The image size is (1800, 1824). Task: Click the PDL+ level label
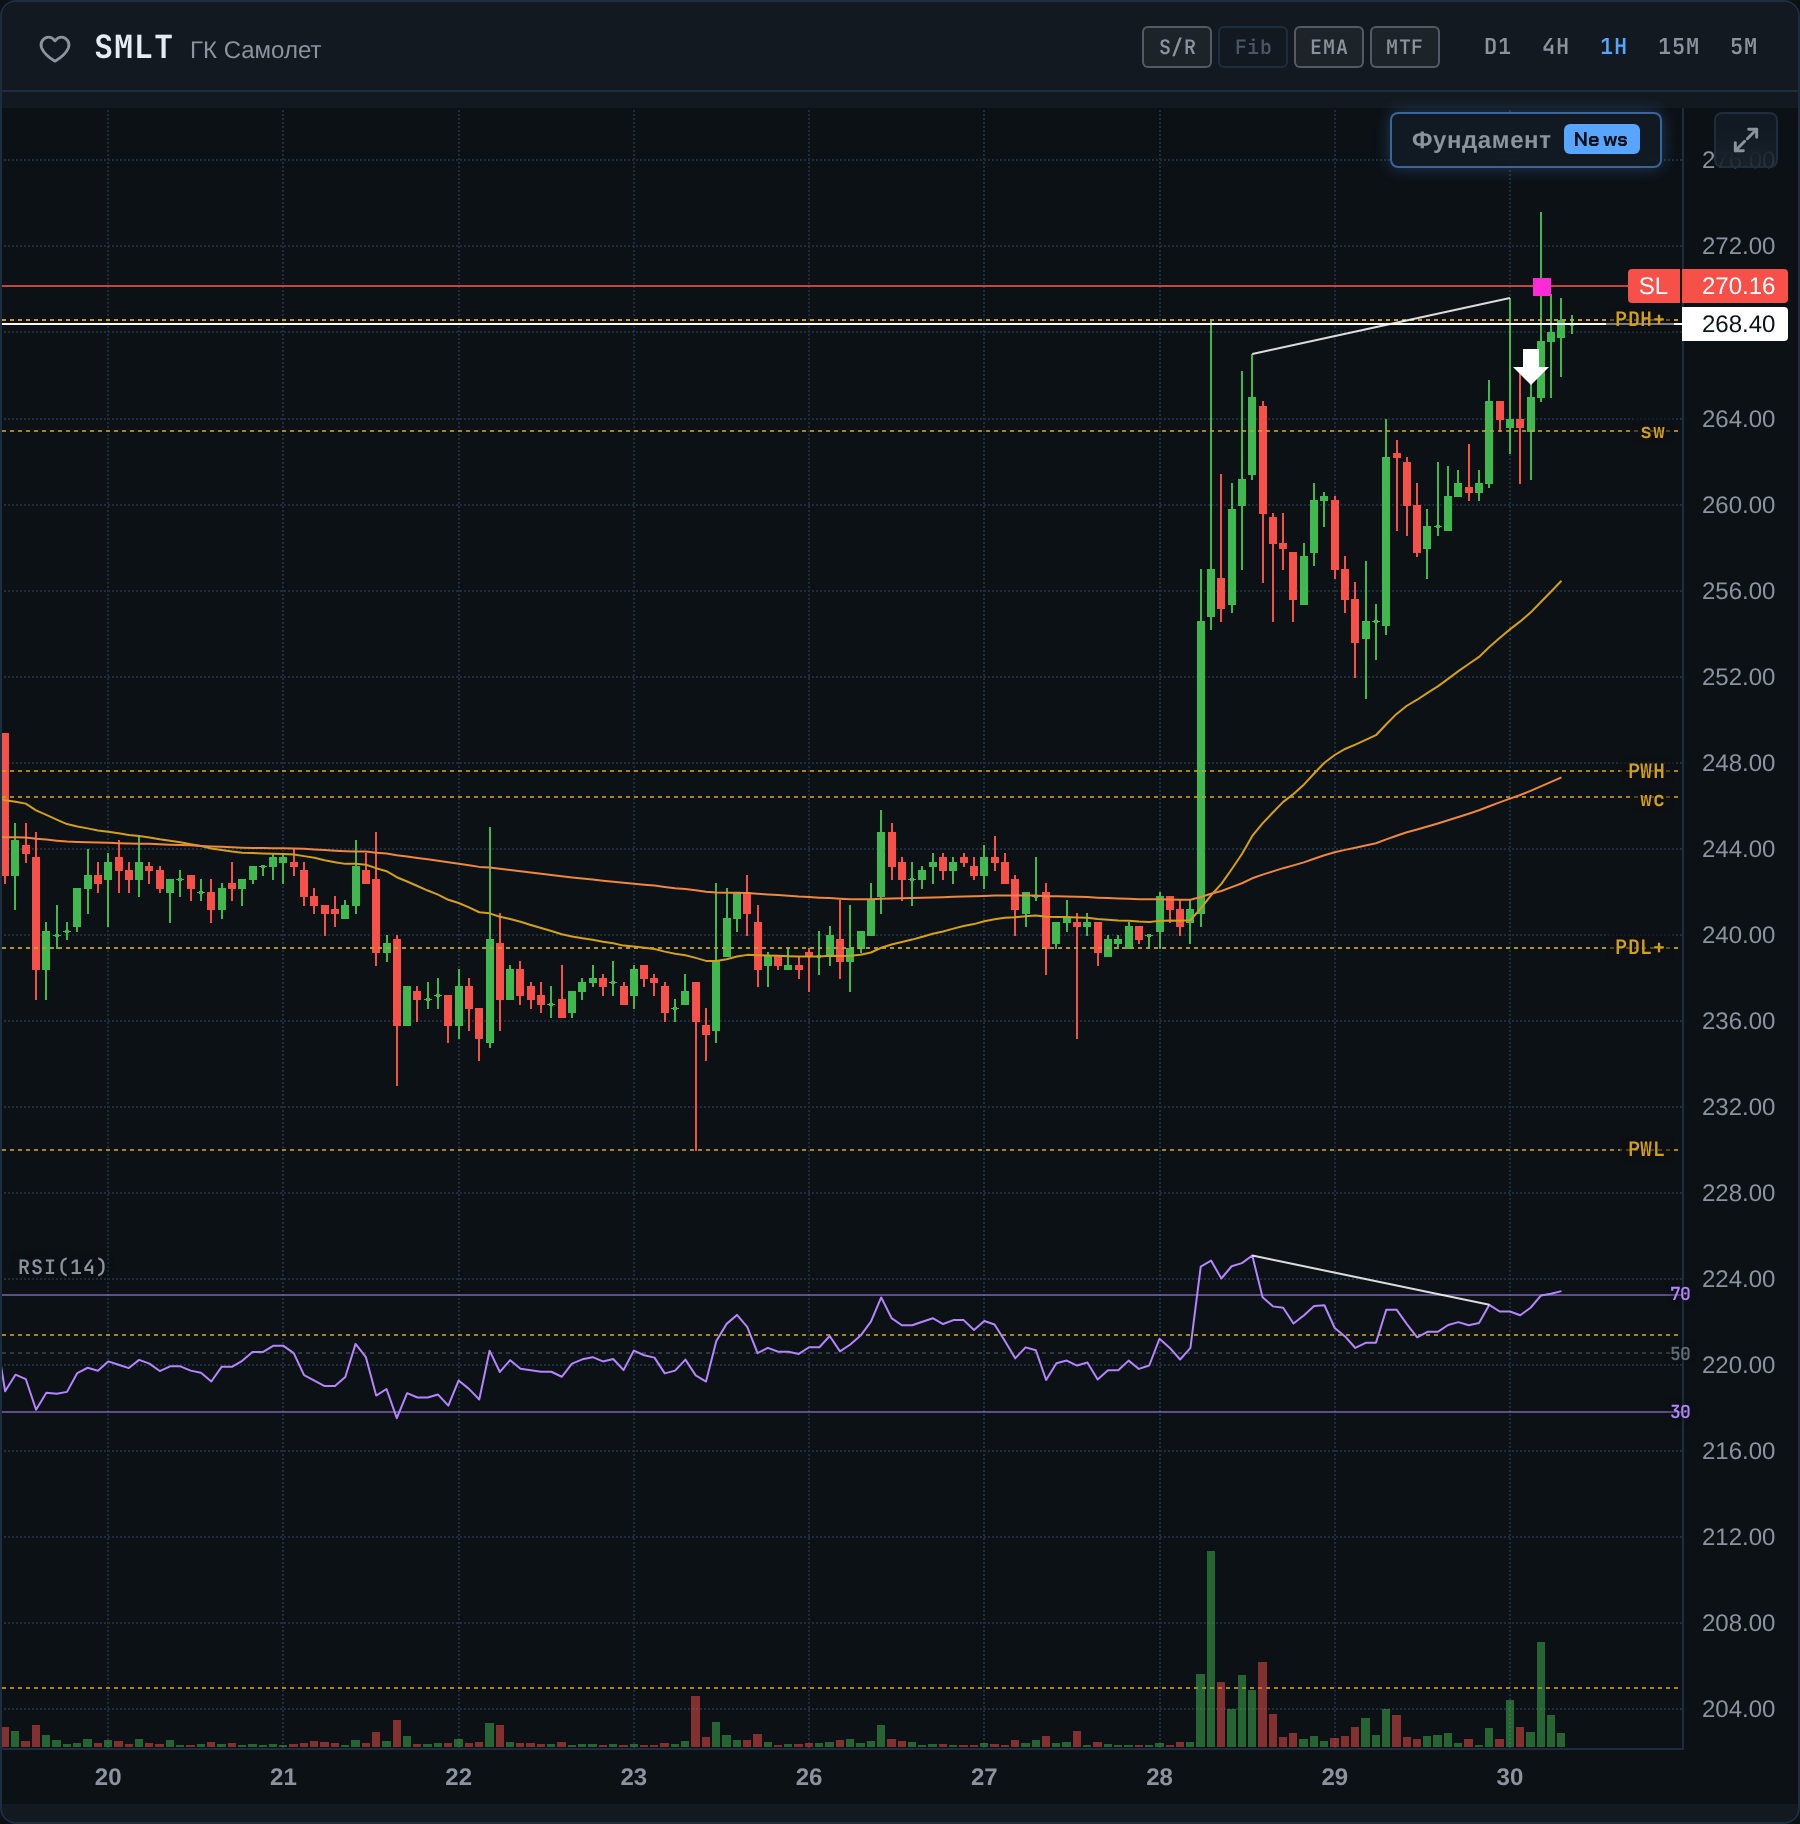[x=1640, y=947]
